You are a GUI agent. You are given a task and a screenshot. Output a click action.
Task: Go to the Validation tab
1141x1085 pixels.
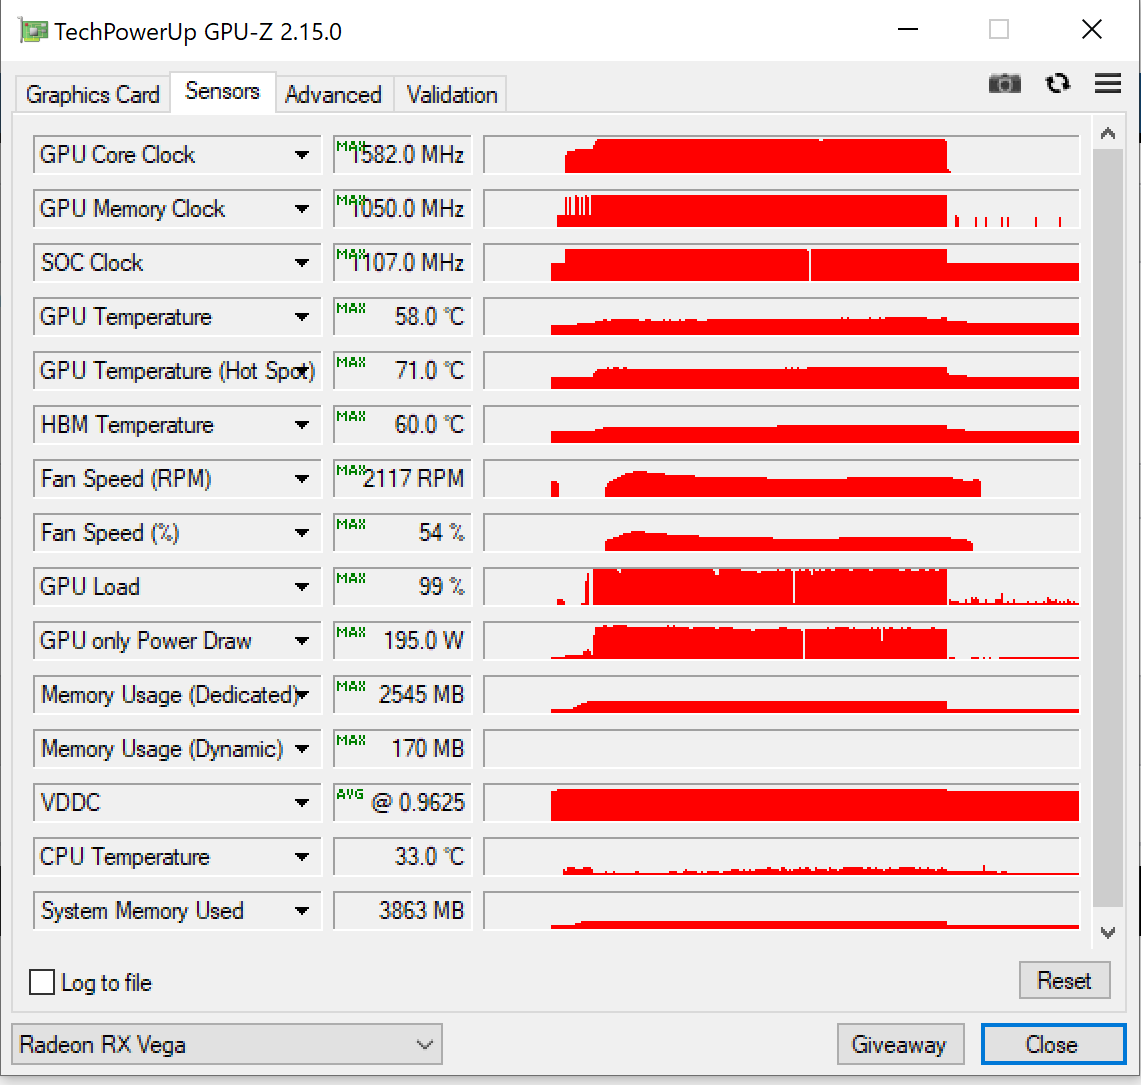[x=451, y=95]
